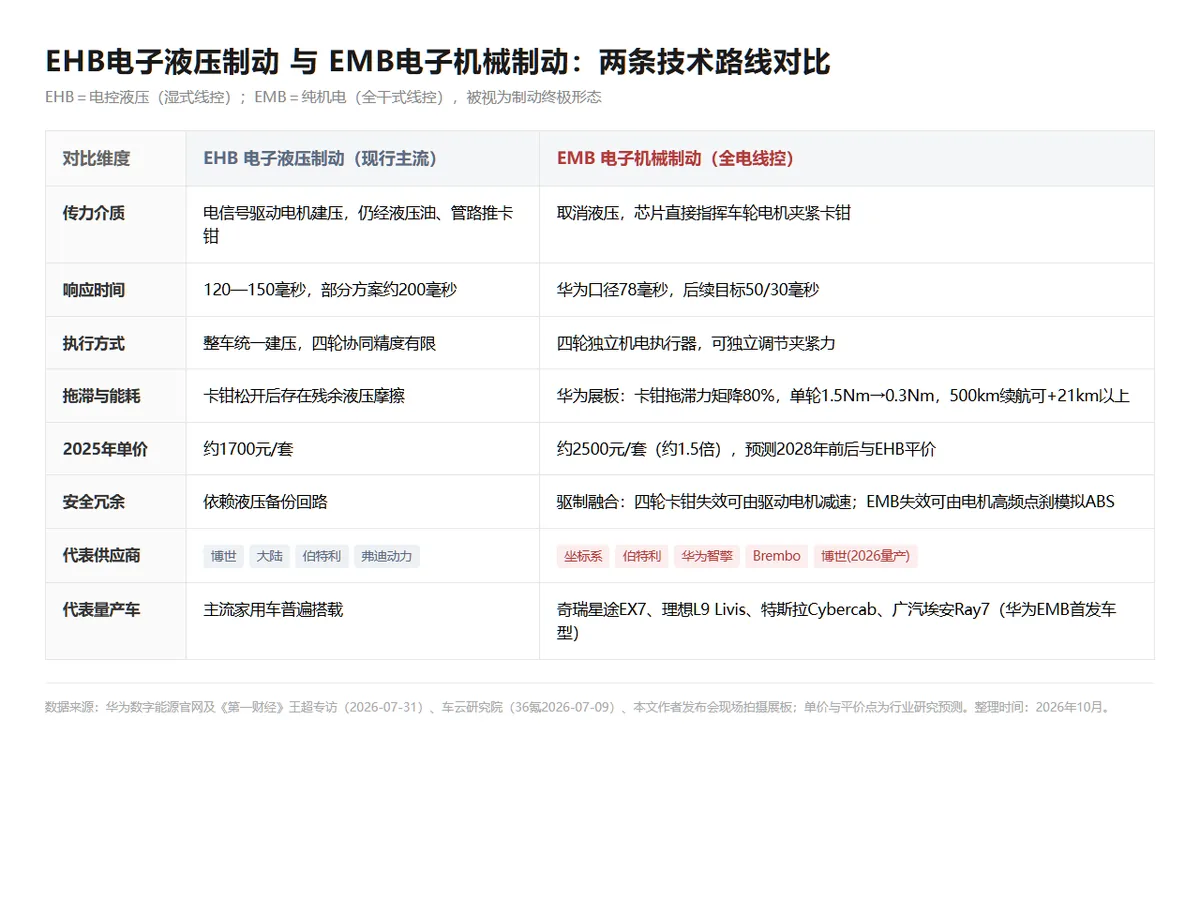This screenshot has height=900, width=1200.
Task: Select the cell "卡钳松开后存在残余液压摩擦"
Action: coord(363,396)
